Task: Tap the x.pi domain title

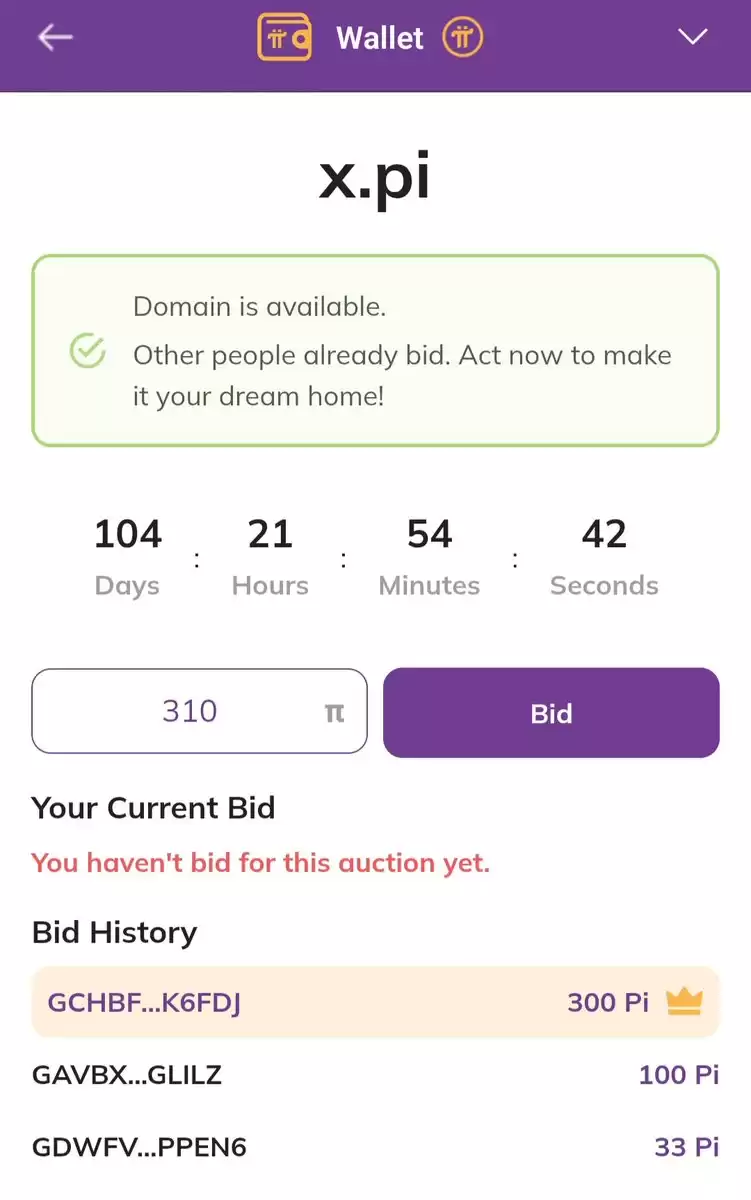Action: tap(375, 177)
